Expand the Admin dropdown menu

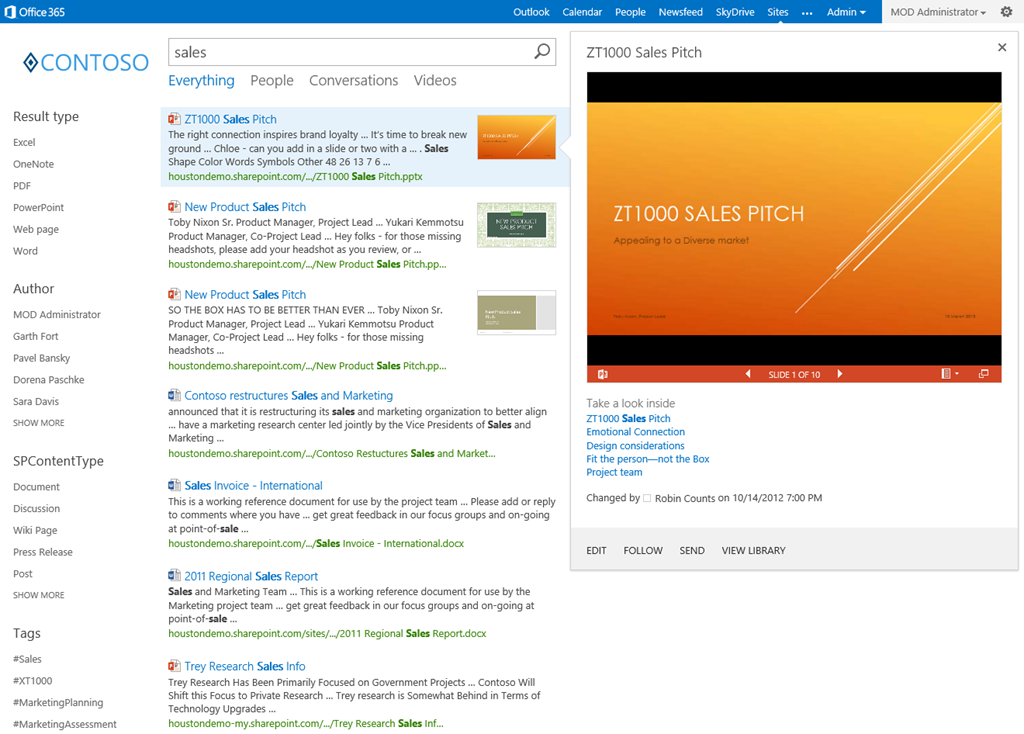(846, 12)
